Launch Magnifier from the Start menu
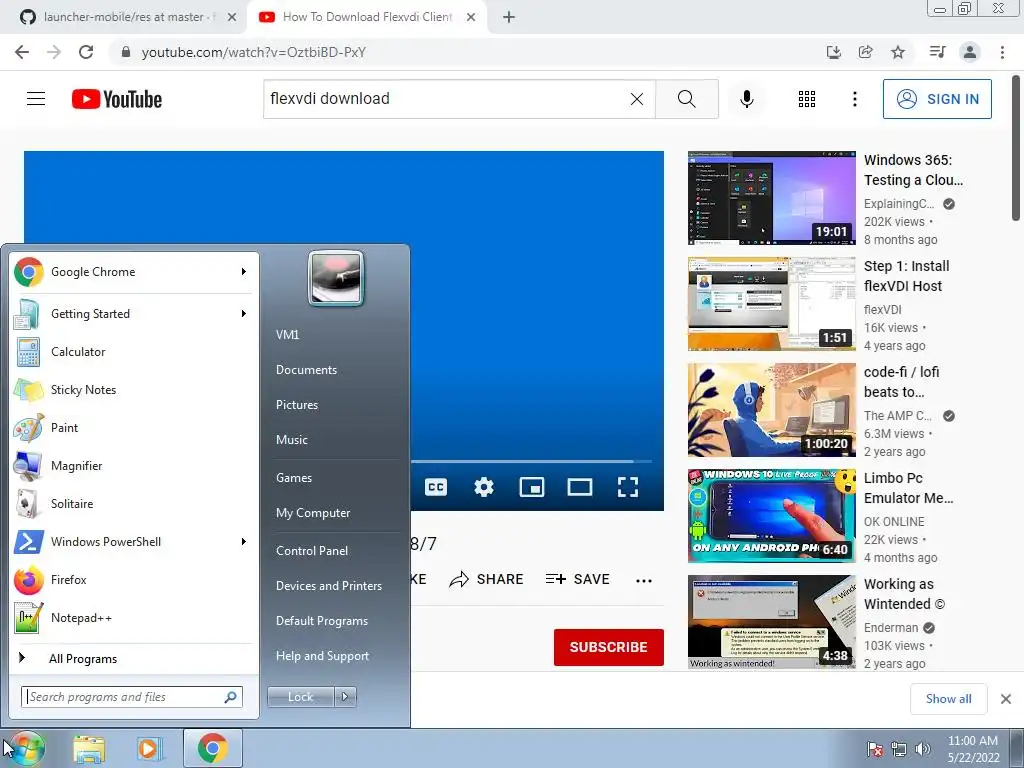 (x=133, y=466)
